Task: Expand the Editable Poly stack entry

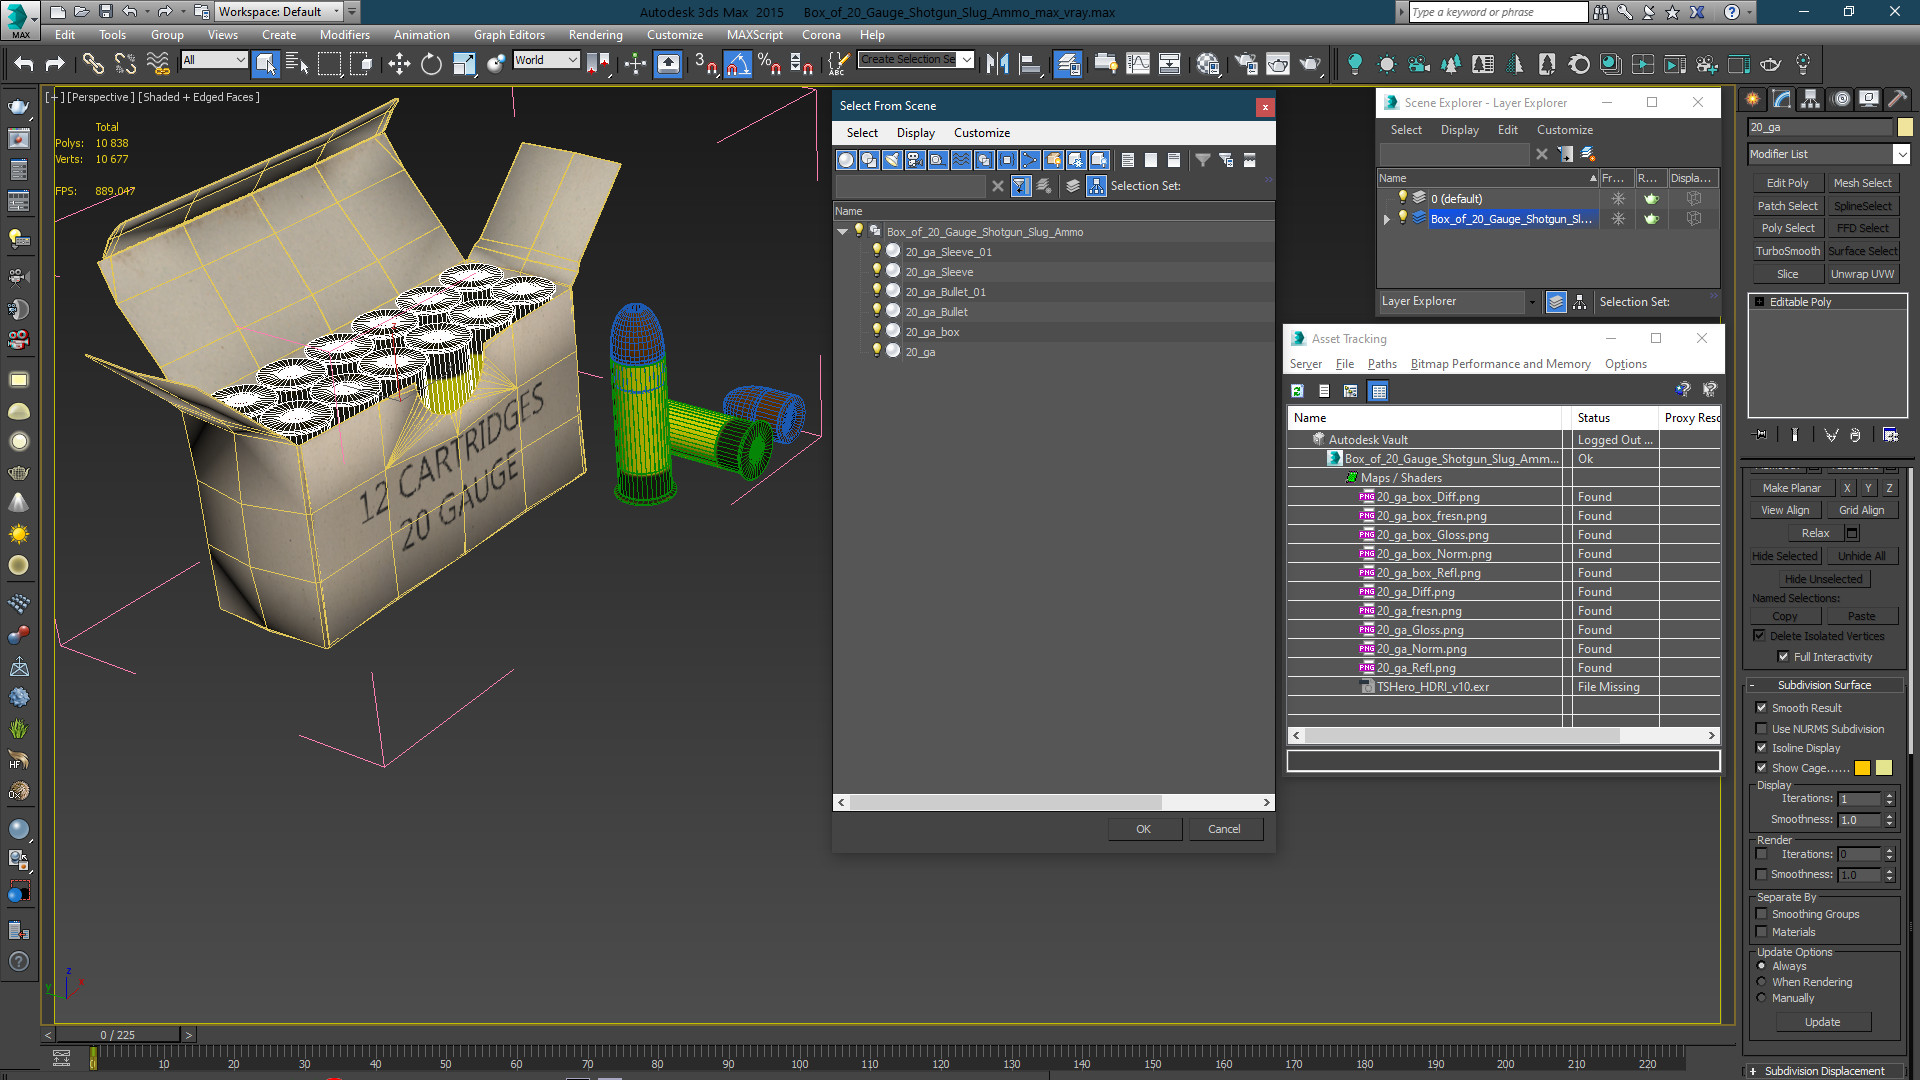Action: (x=1760, y=302)
